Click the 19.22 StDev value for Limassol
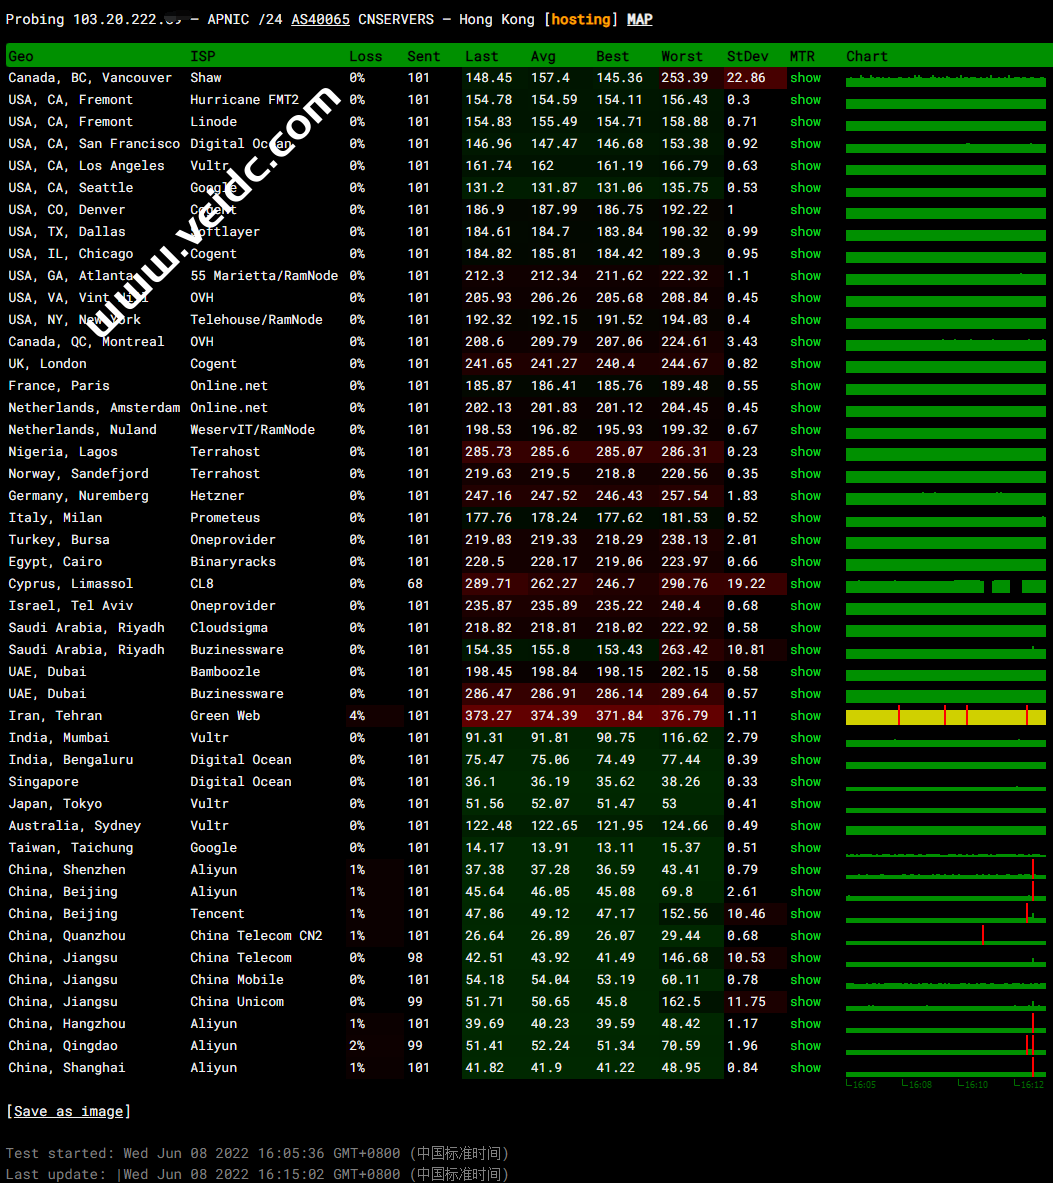This screenshot has height=1183, width=1053. [746, 584]
